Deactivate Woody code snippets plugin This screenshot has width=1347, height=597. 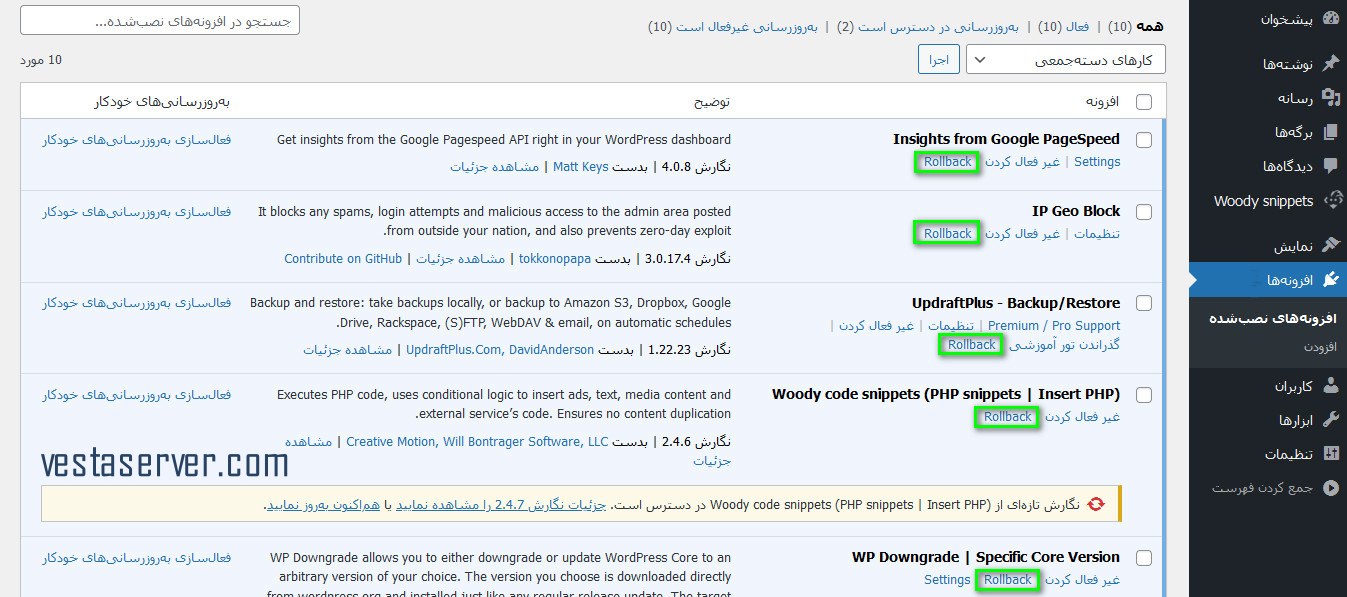(x=1082, y=417)
